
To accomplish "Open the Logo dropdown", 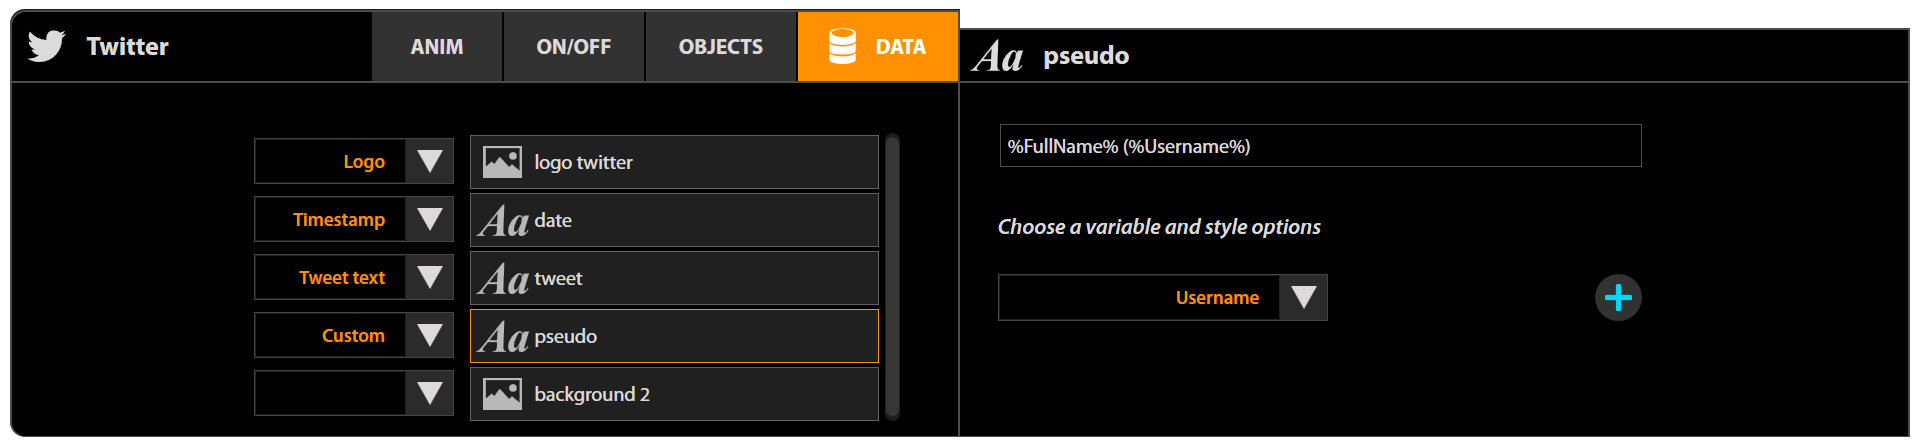I will pyautogui.click(x=429, y=161).
